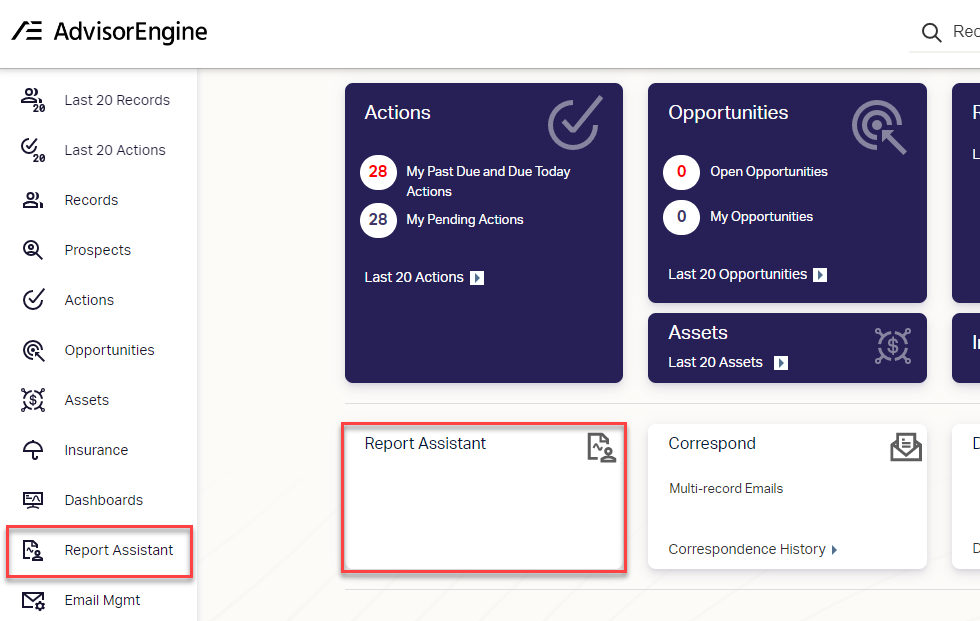The width and height of the screenshot is (980, 621).
Task: Click the Assets card heading
Action: pyautogui.click(x=698, y=332)
